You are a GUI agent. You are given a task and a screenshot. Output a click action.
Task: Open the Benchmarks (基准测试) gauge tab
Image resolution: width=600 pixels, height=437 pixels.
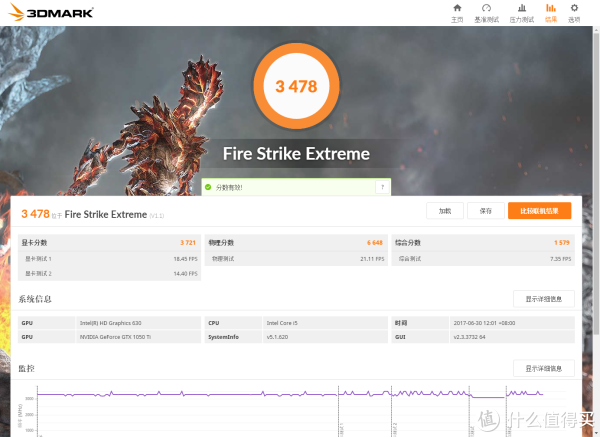[x=486, y=13]
